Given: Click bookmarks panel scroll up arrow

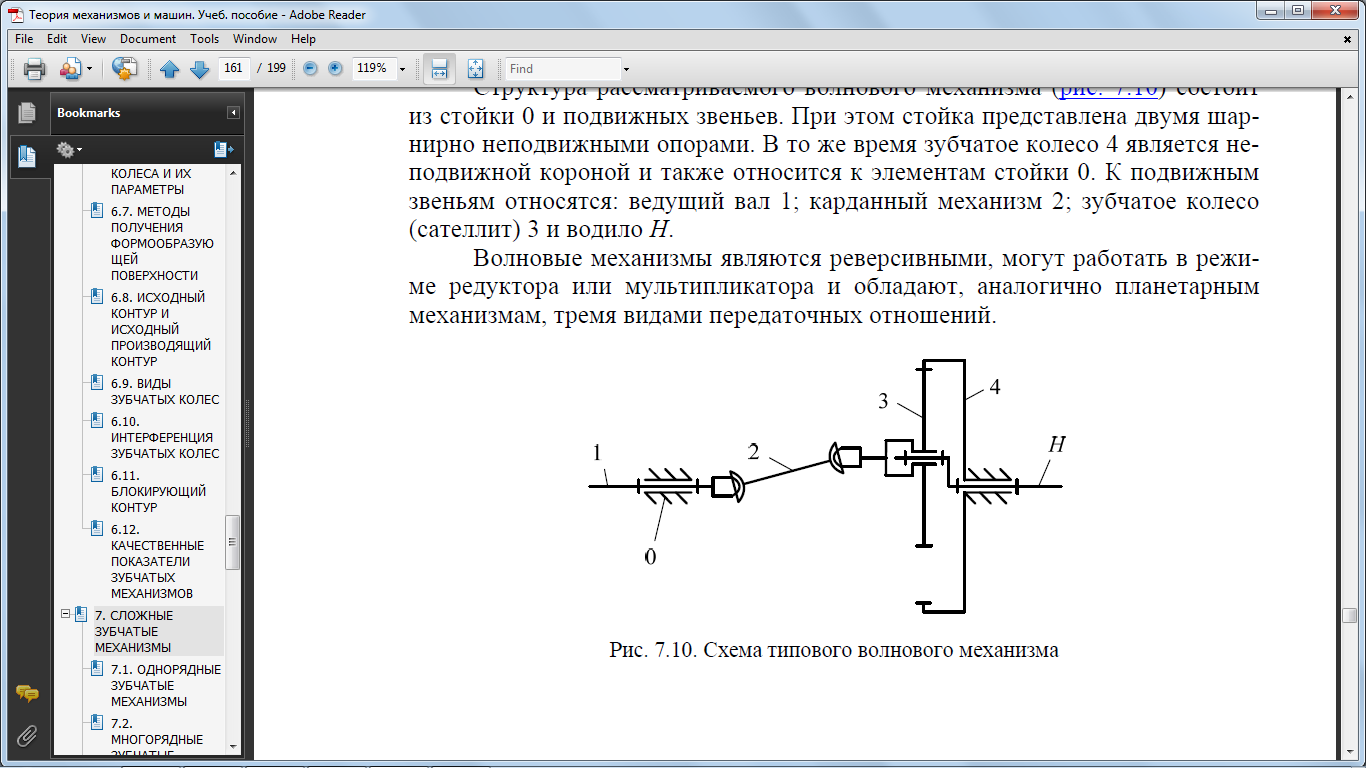Looking at the screenshot, I should pos(233,175).
